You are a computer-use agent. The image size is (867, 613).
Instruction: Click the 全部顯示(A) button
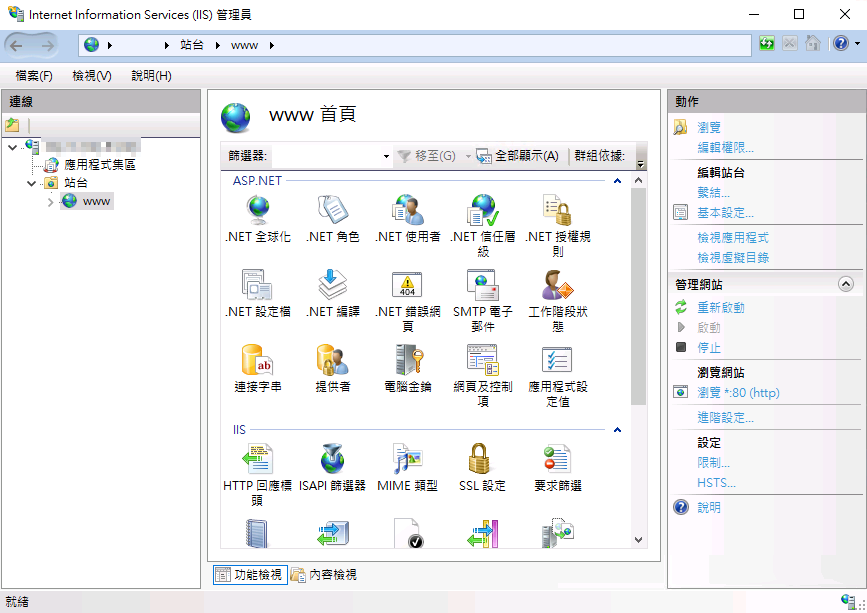coord(518,156)
